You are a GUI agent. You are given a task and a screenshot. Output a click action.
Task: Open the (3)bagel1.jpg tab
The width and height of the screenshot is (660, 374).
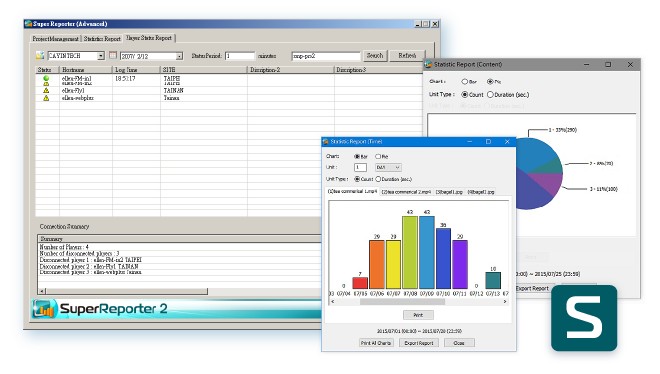click(449, 192)
